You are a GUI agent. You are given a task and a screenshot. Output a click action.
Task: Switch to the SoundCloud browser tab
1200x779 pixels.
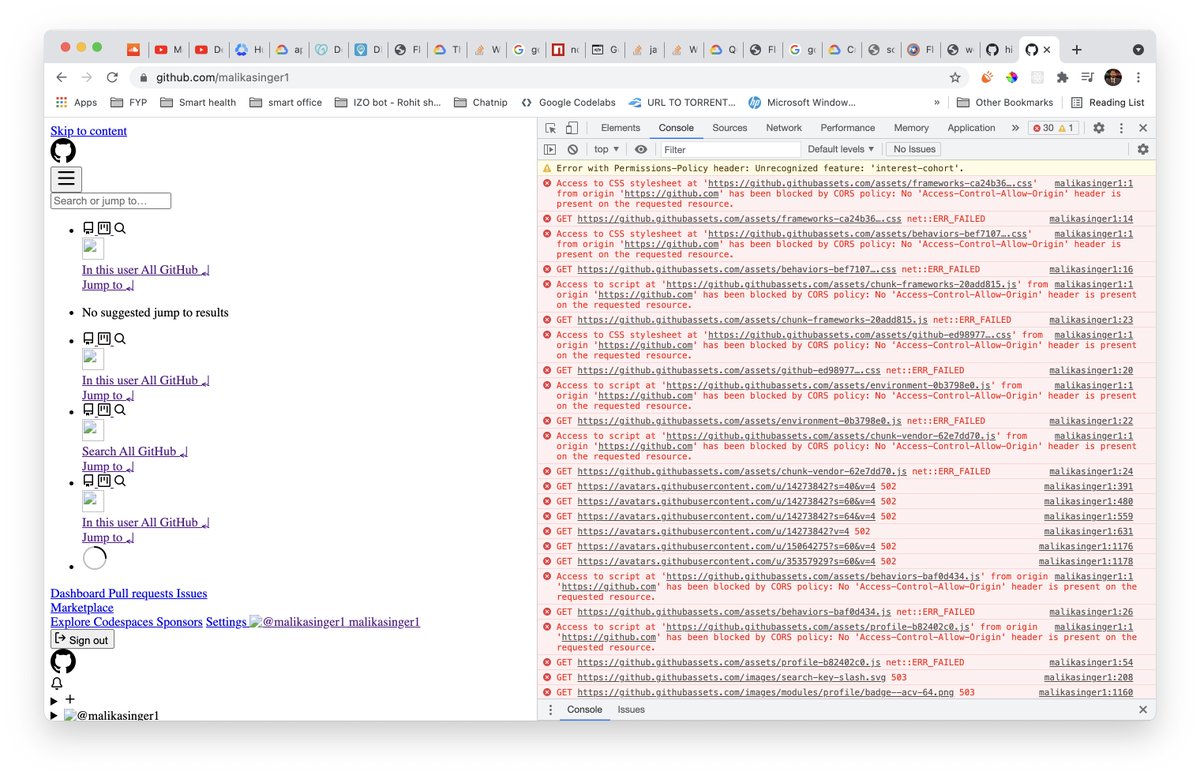tap(133, 49)
